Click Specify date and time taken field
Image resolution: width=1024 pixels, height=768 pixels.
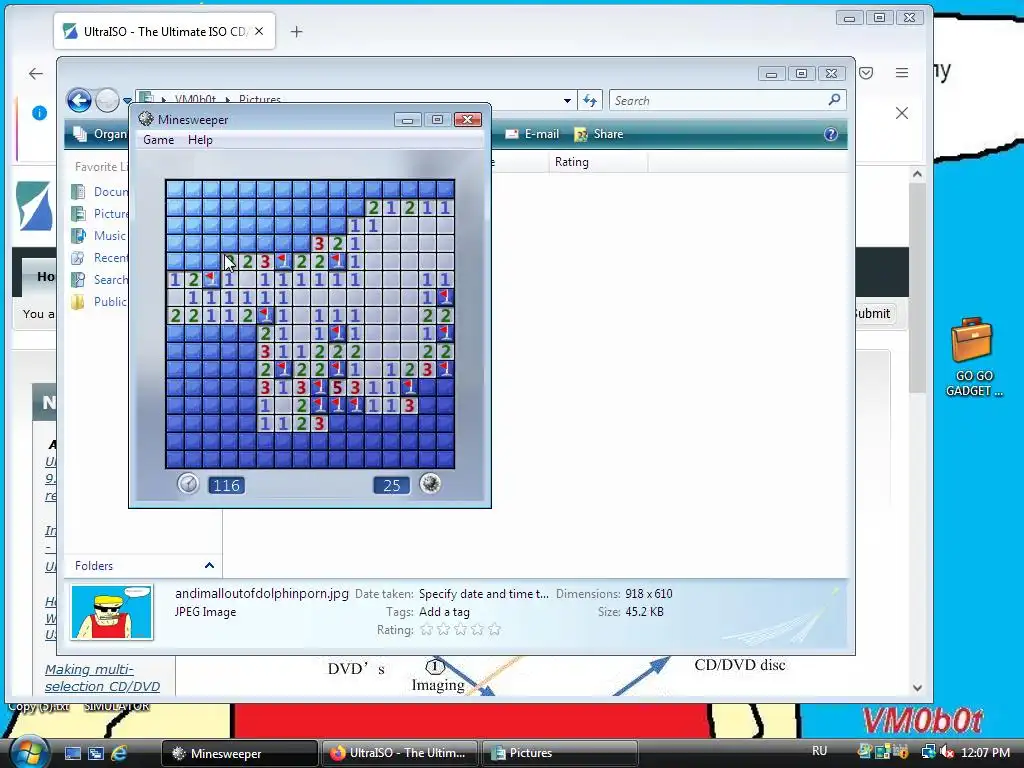point(484,594)
